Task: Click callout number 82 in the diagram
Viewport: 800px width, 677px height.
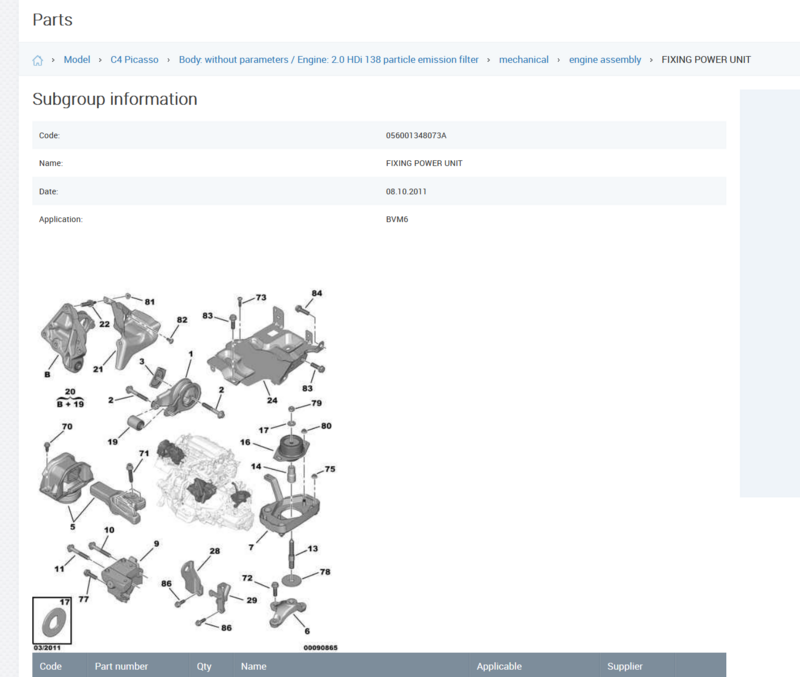Action: tap(182, 320)
